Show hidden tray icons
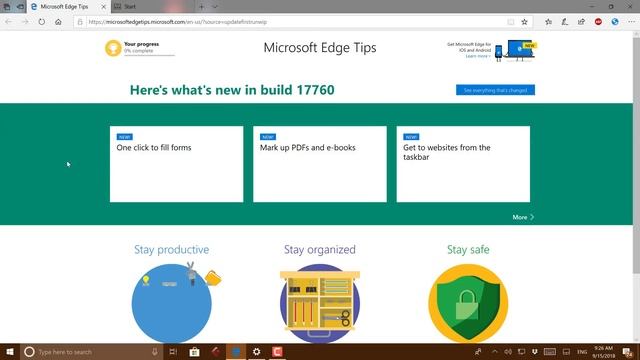 pos(495,351)
